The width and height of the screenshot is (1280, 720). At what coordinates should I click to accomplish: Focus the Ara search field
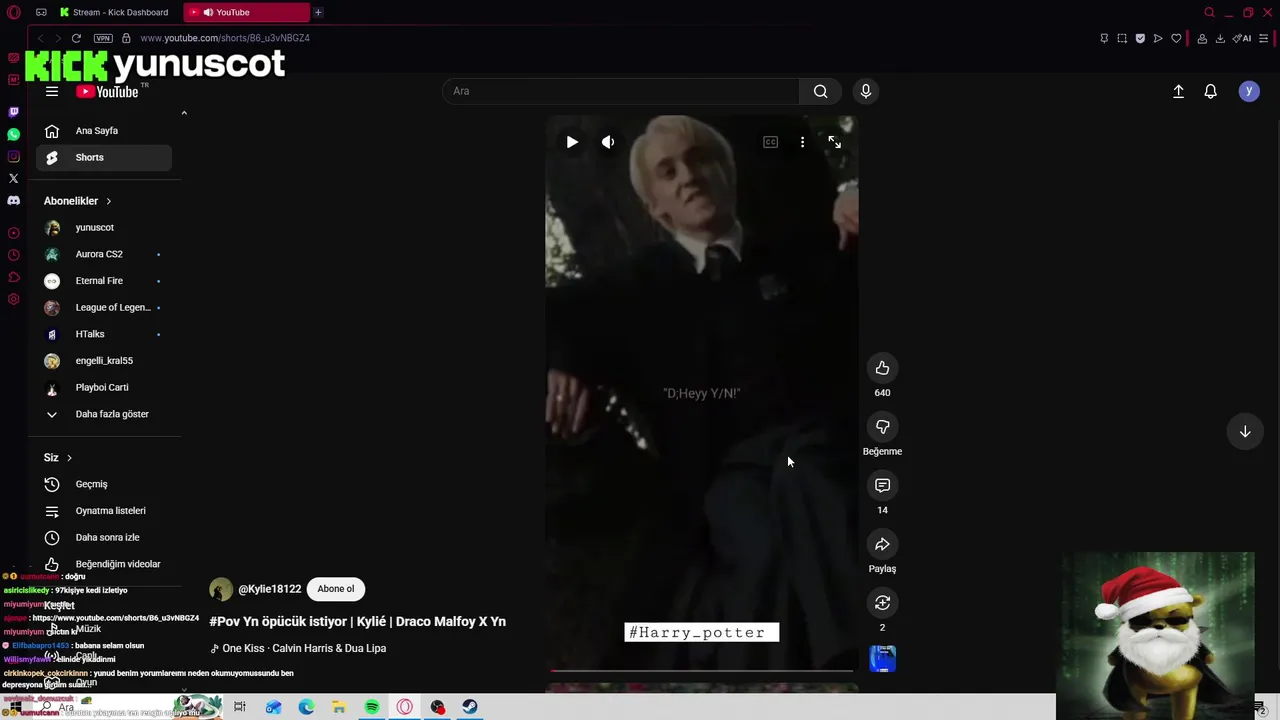coord(620,91)
